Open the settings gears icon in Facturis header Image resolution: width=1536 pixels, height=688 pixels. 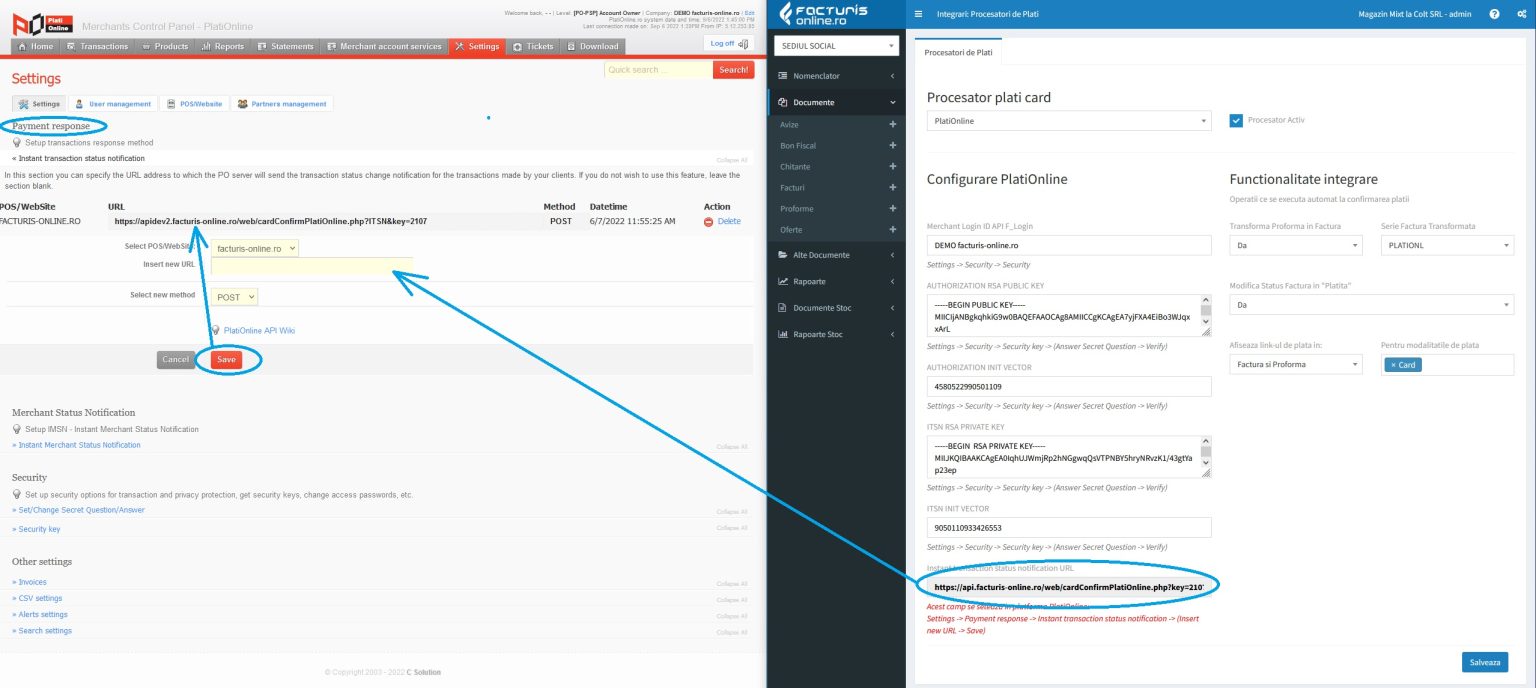[x=1521, y=15]
